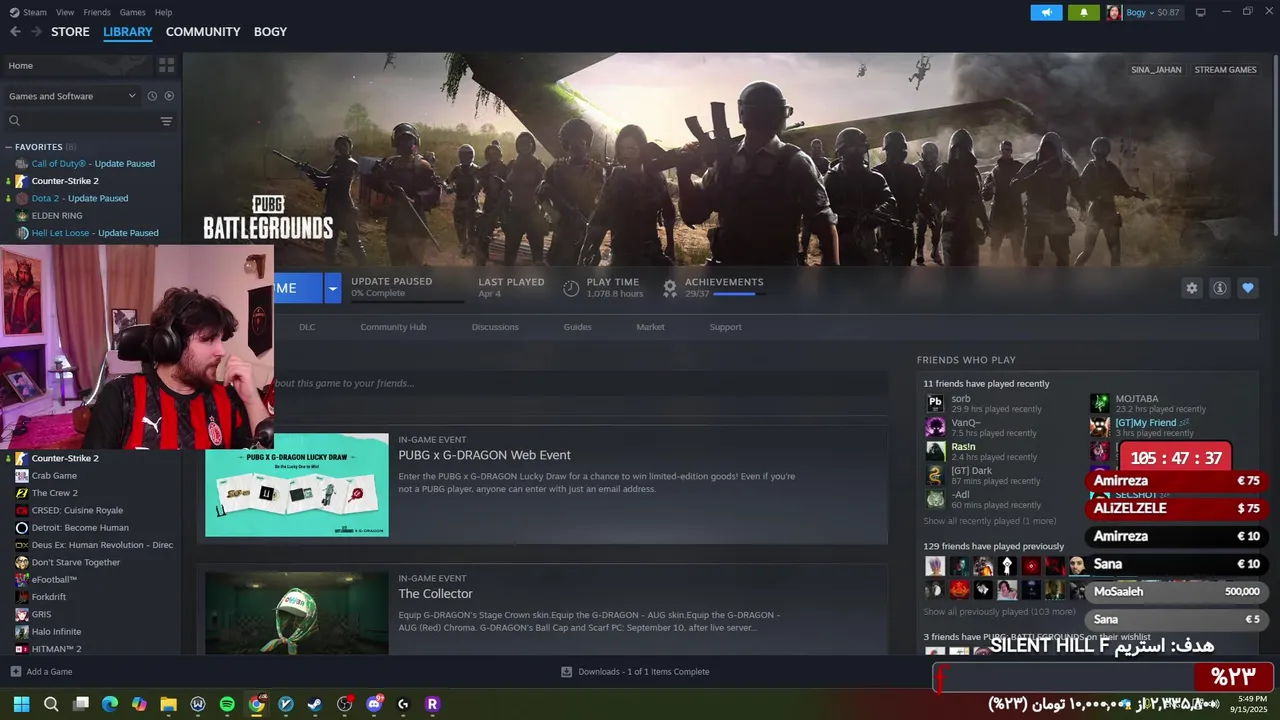
Task: Collapse the FAVORITES category
Action: (x=9, y=147)
